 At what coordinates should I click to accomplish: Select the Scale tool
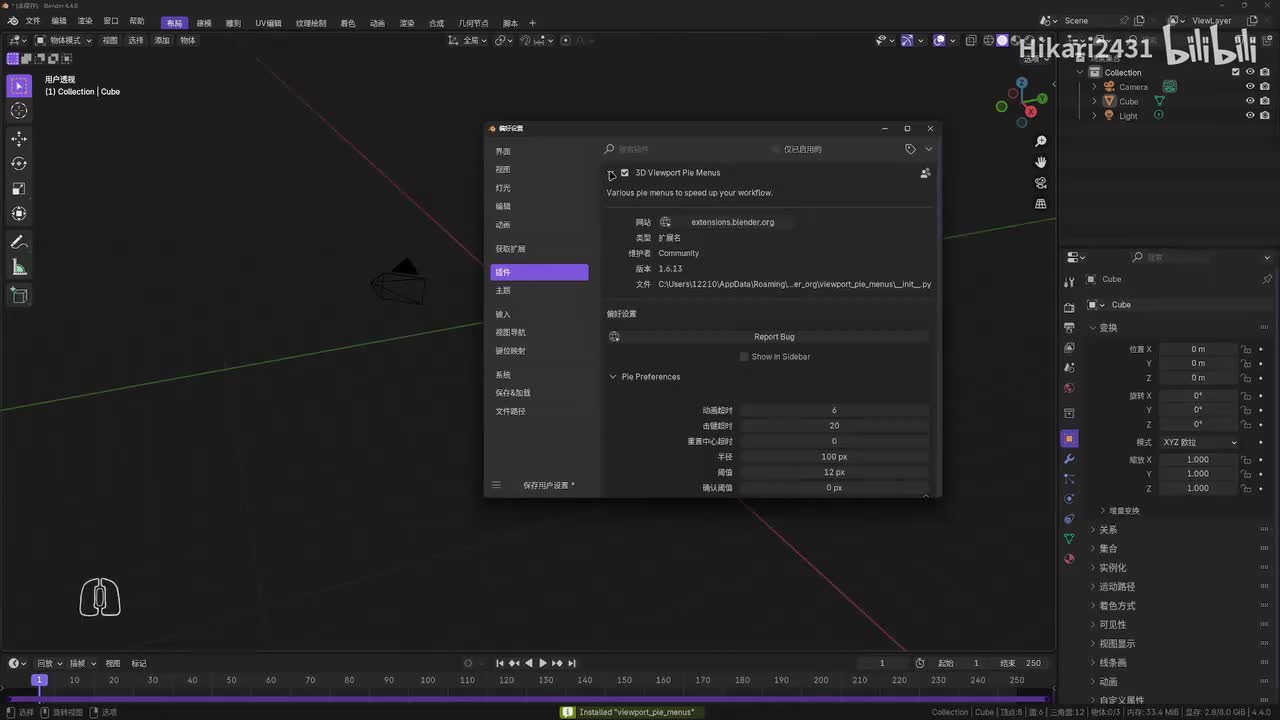click(19, 188)
